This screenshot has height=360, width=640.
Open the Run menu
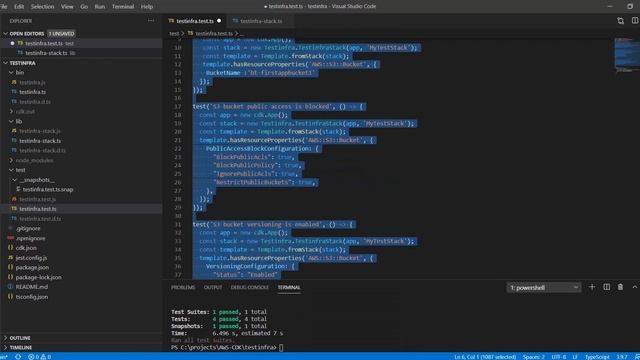coord(100,7)
